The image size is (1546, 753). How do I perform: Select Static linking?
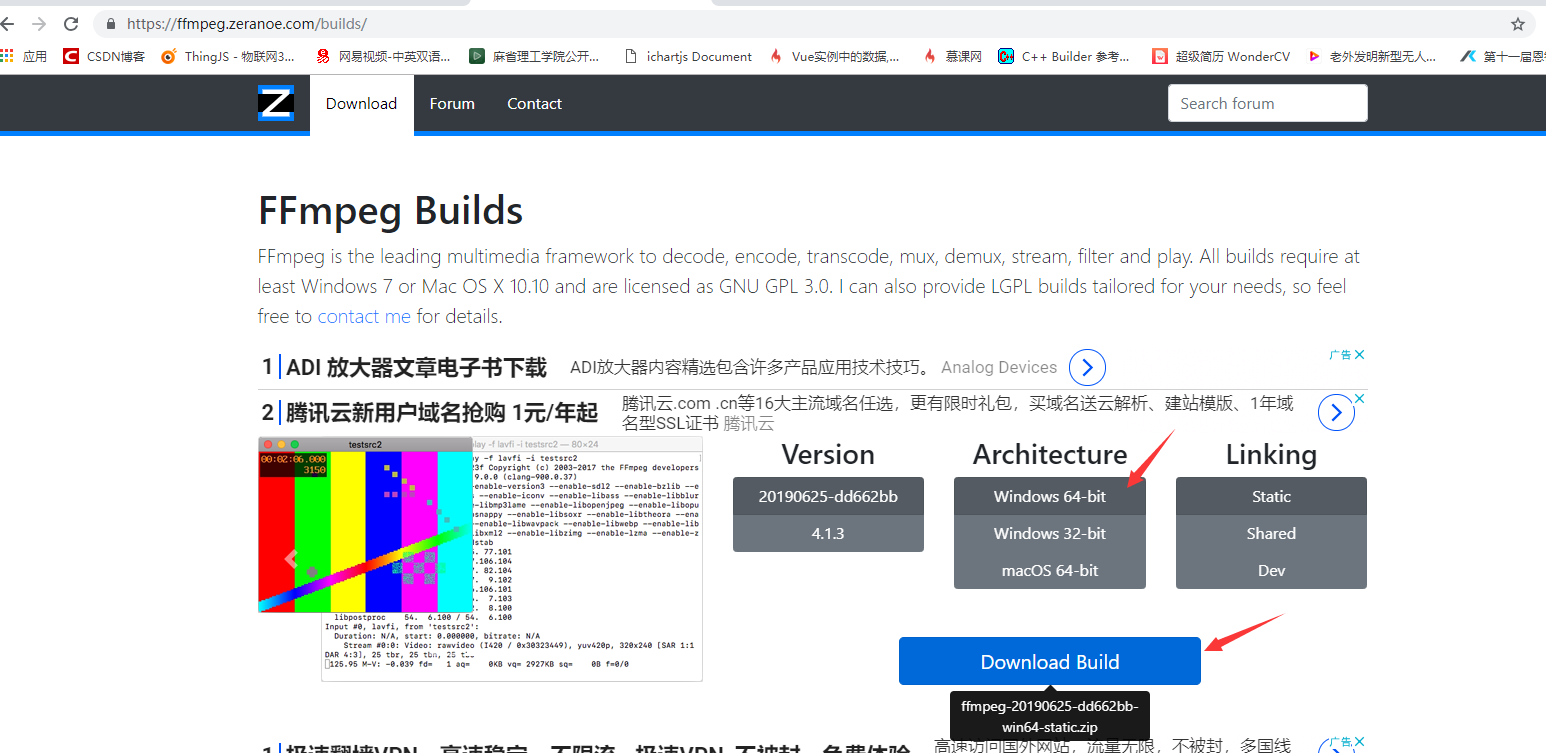[1271, 496]
